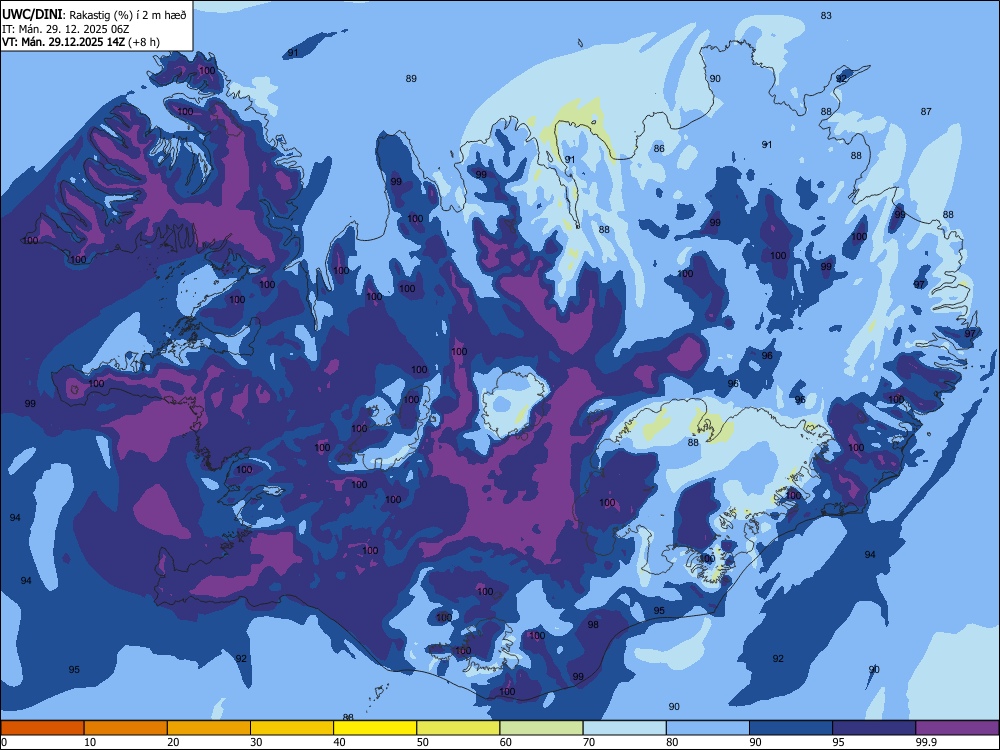The width and height of the screenshot is (1000, 750).
Task: Click the humidity value '98' on the map
Action: [593, 624]
